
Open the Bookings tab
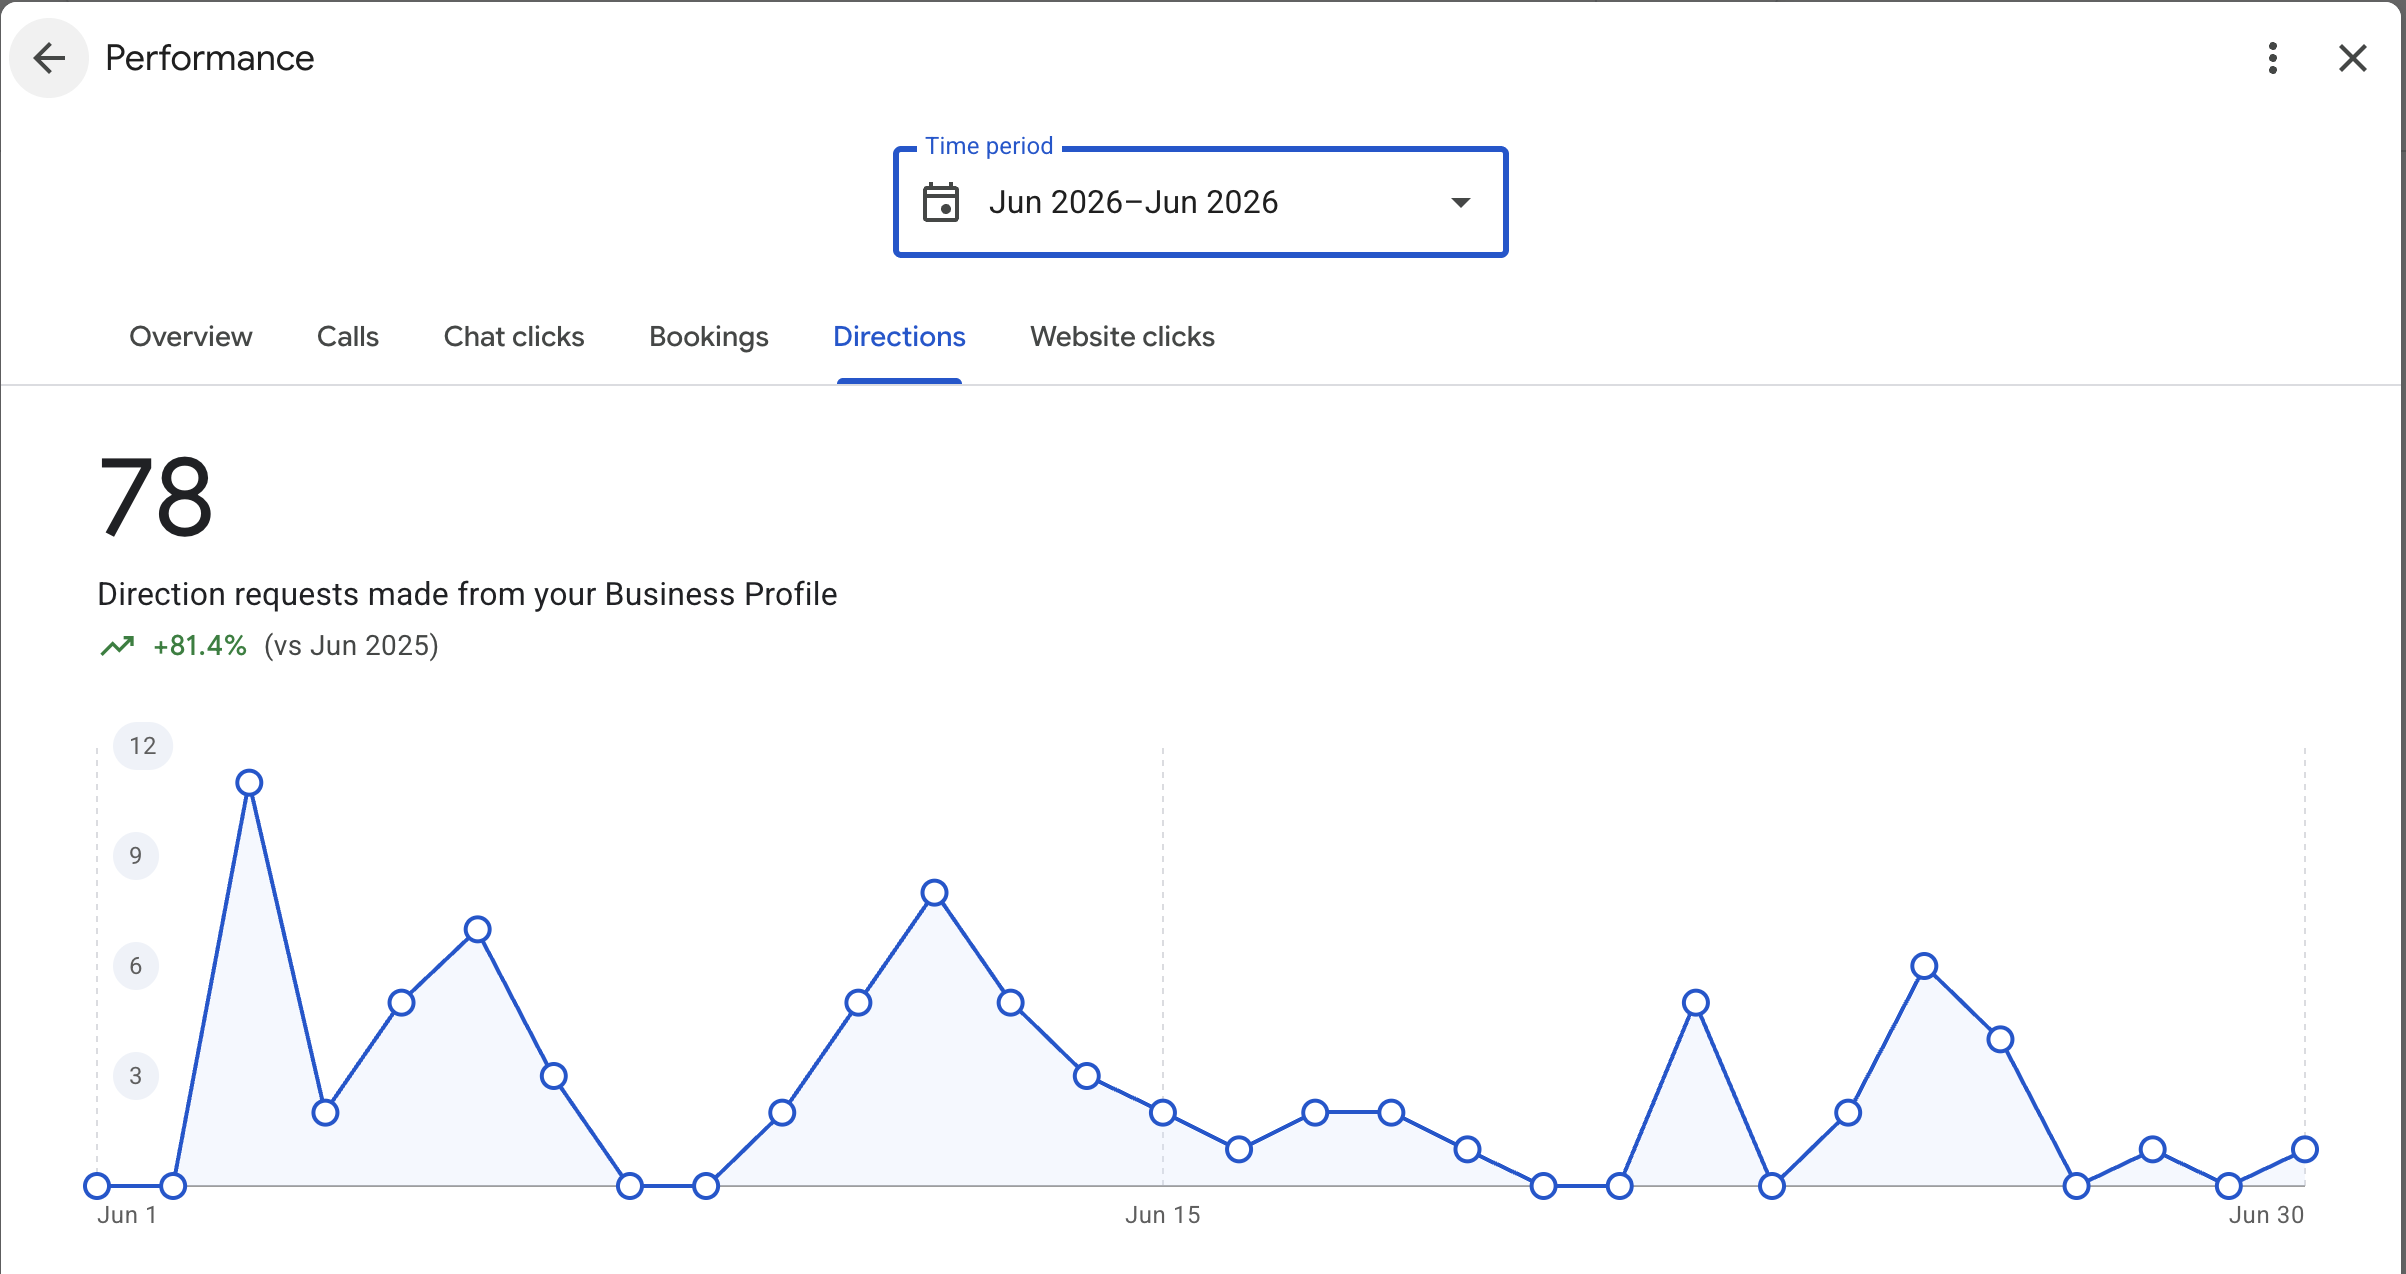(x=709, y=337)
